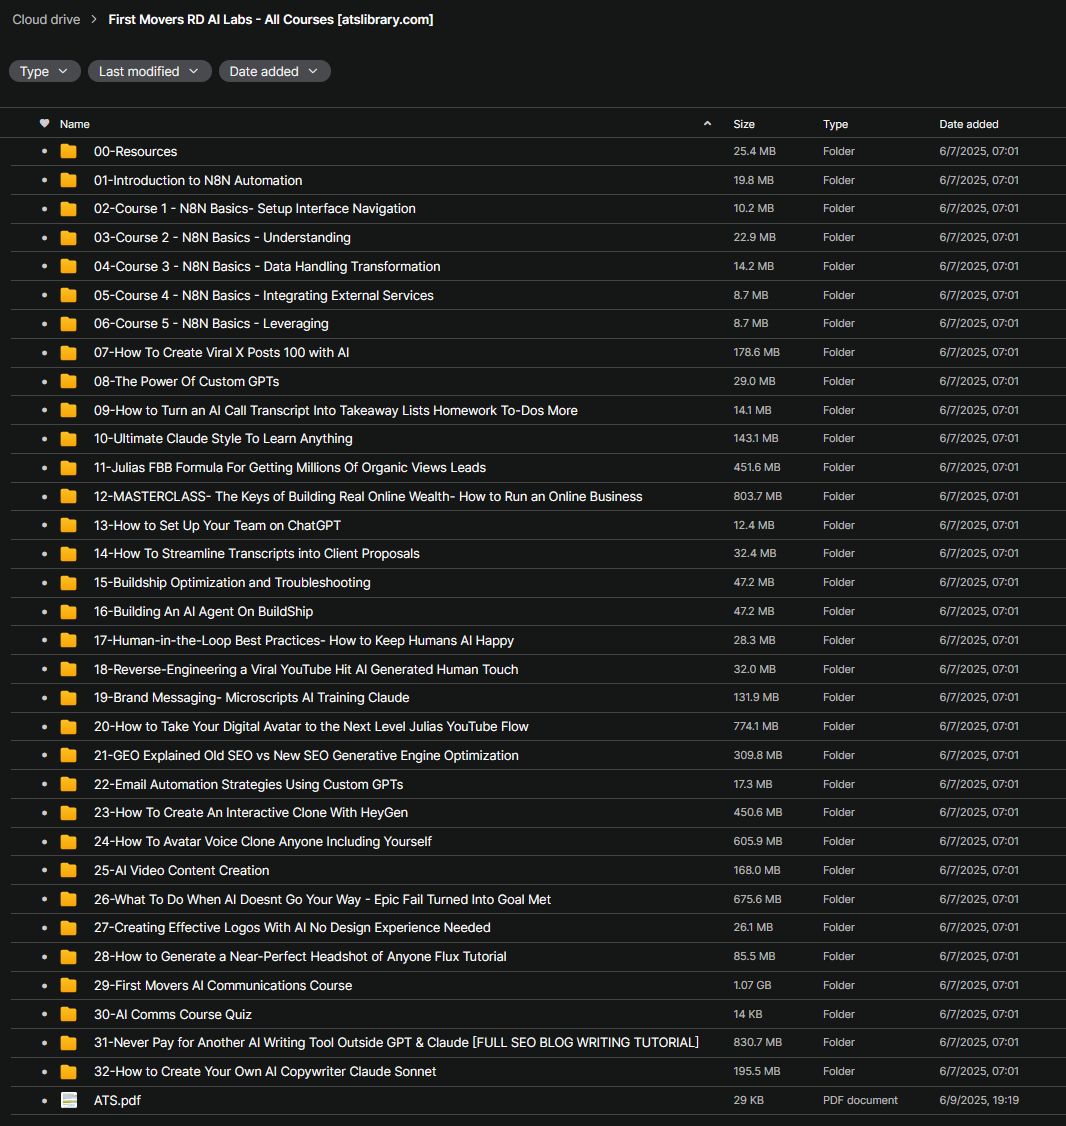Click the Name column sort arrow
The height and width of the screenshot is (1126, 1066).
[708, 124]
